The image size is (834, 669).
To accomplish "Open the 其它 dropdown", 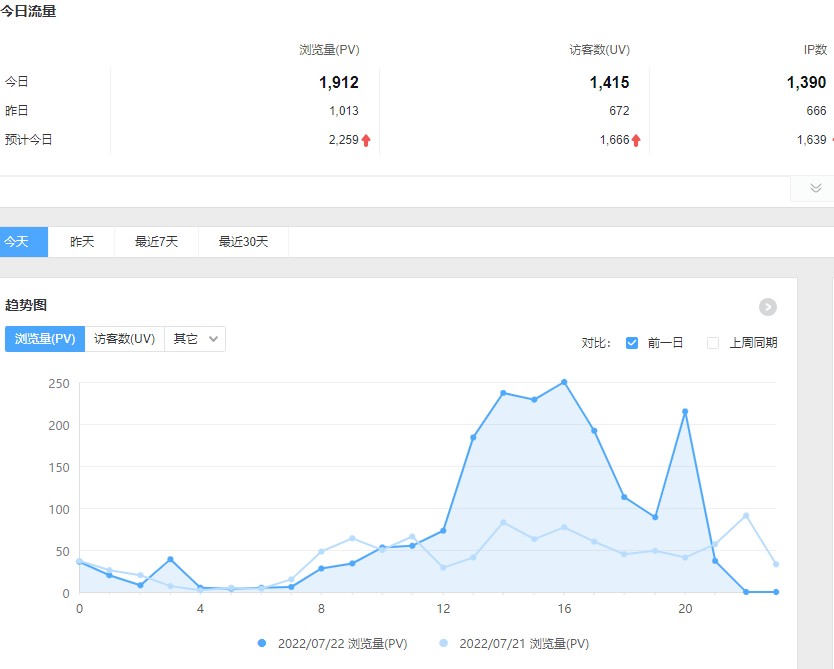I will click(x=195, y=339).
